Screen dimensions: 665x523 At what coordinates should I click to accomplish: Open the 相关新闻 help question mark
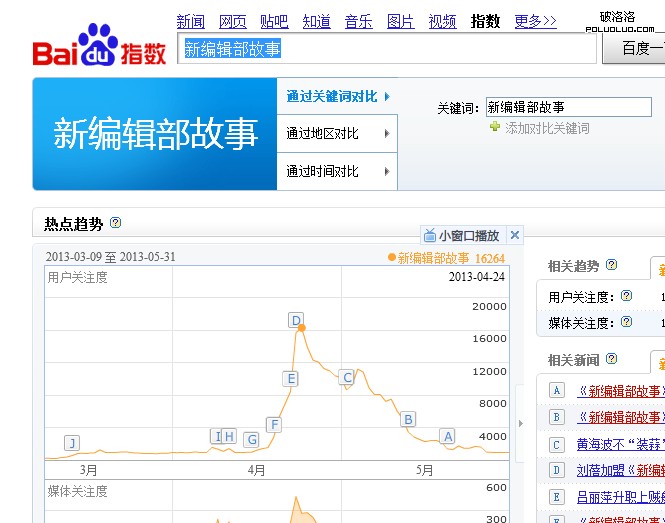(611, 359)
